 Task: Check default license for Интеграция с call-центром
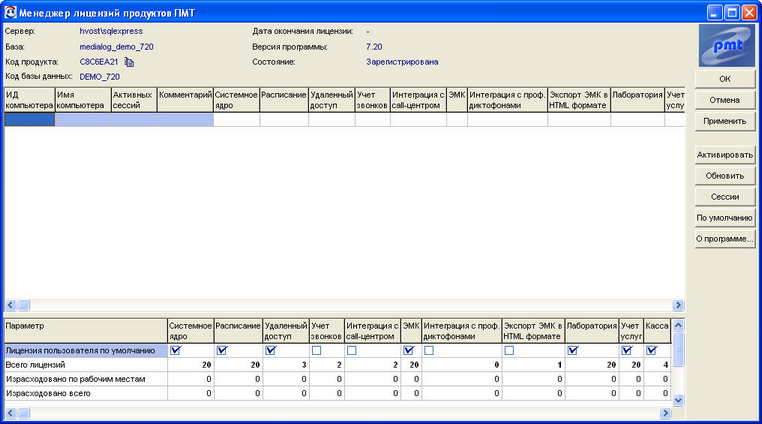click(351, 350)
